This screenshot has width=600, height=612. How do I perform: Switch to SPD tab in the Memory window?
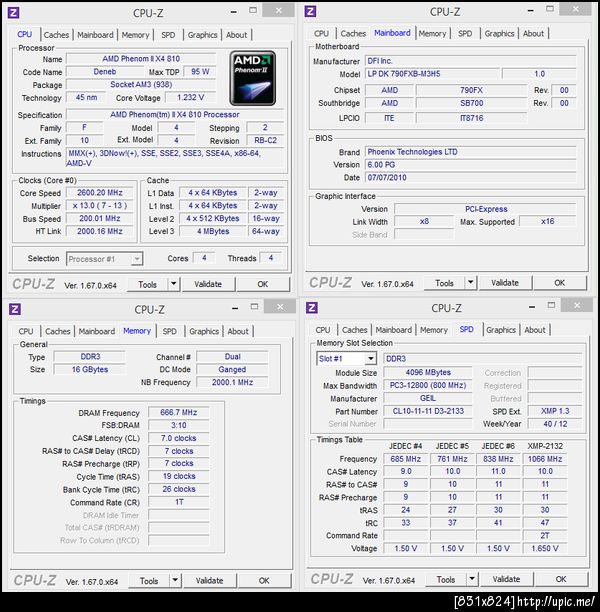169,331
